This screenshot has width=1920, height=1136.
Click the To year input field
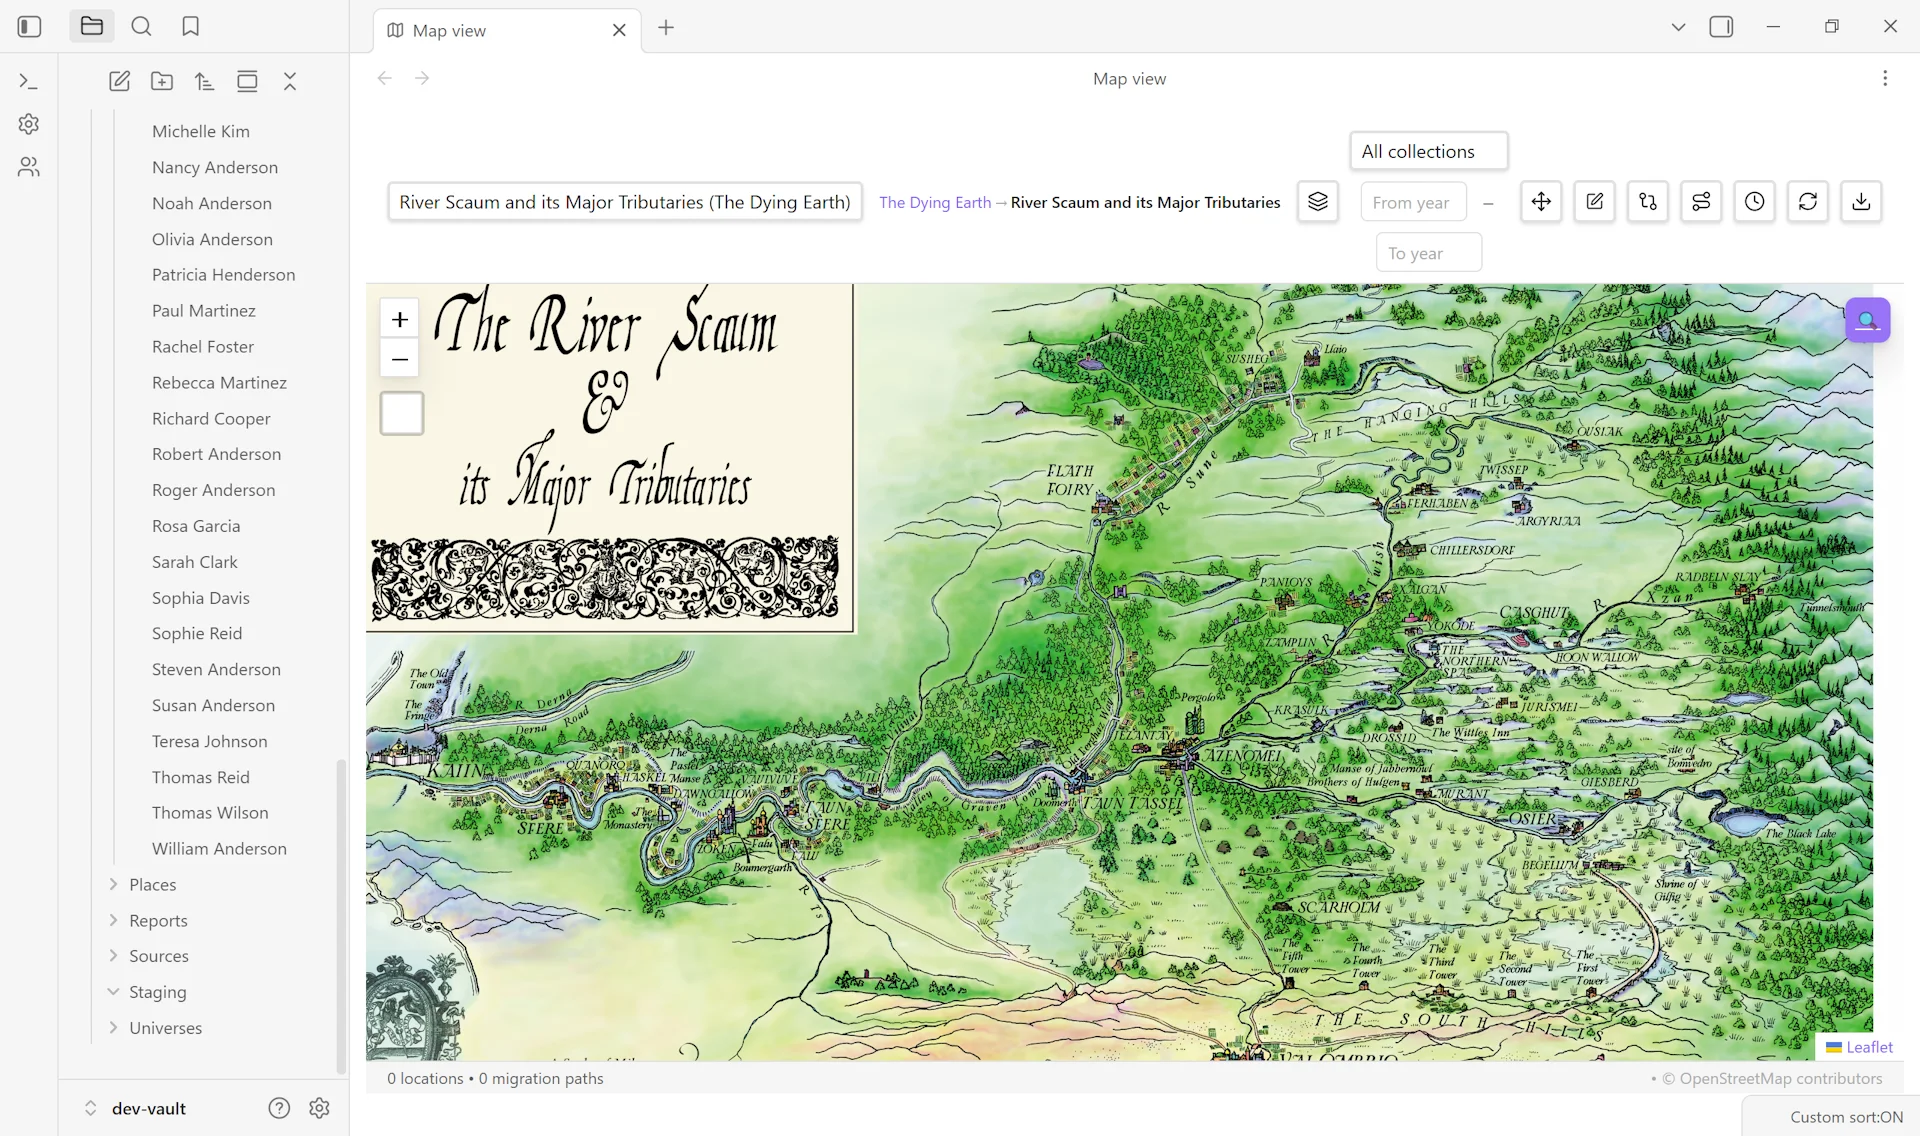(1429, 253)
